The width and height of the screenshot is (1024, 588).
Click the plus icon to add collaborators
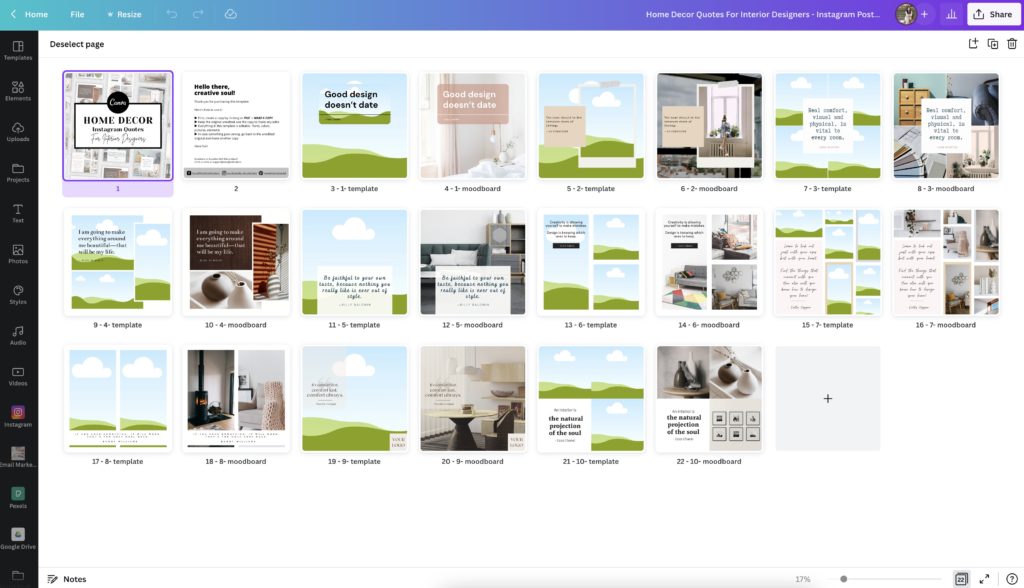click(x=924, y=14)
